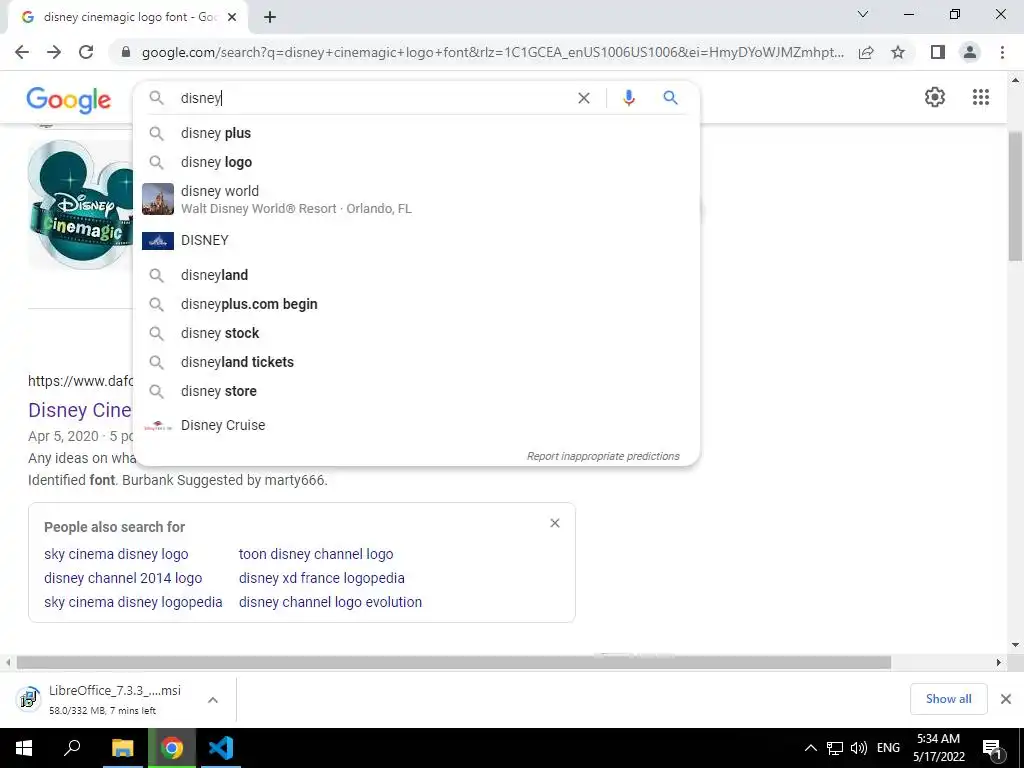The width and height of the screenshot is (1024, 768).
Task: Close the disney cinemagic logo font tab
Action: click(232, 18)
